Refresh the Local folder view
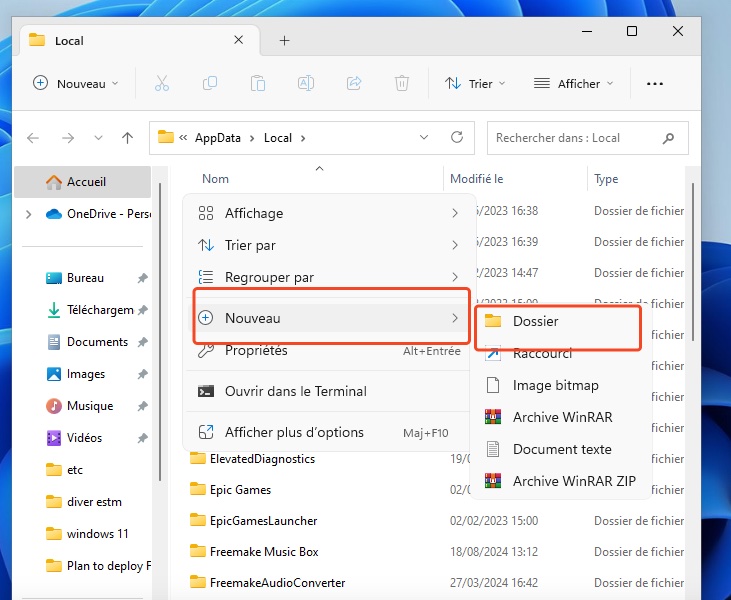Screen dimensions: 731x600 pos(457,137)
